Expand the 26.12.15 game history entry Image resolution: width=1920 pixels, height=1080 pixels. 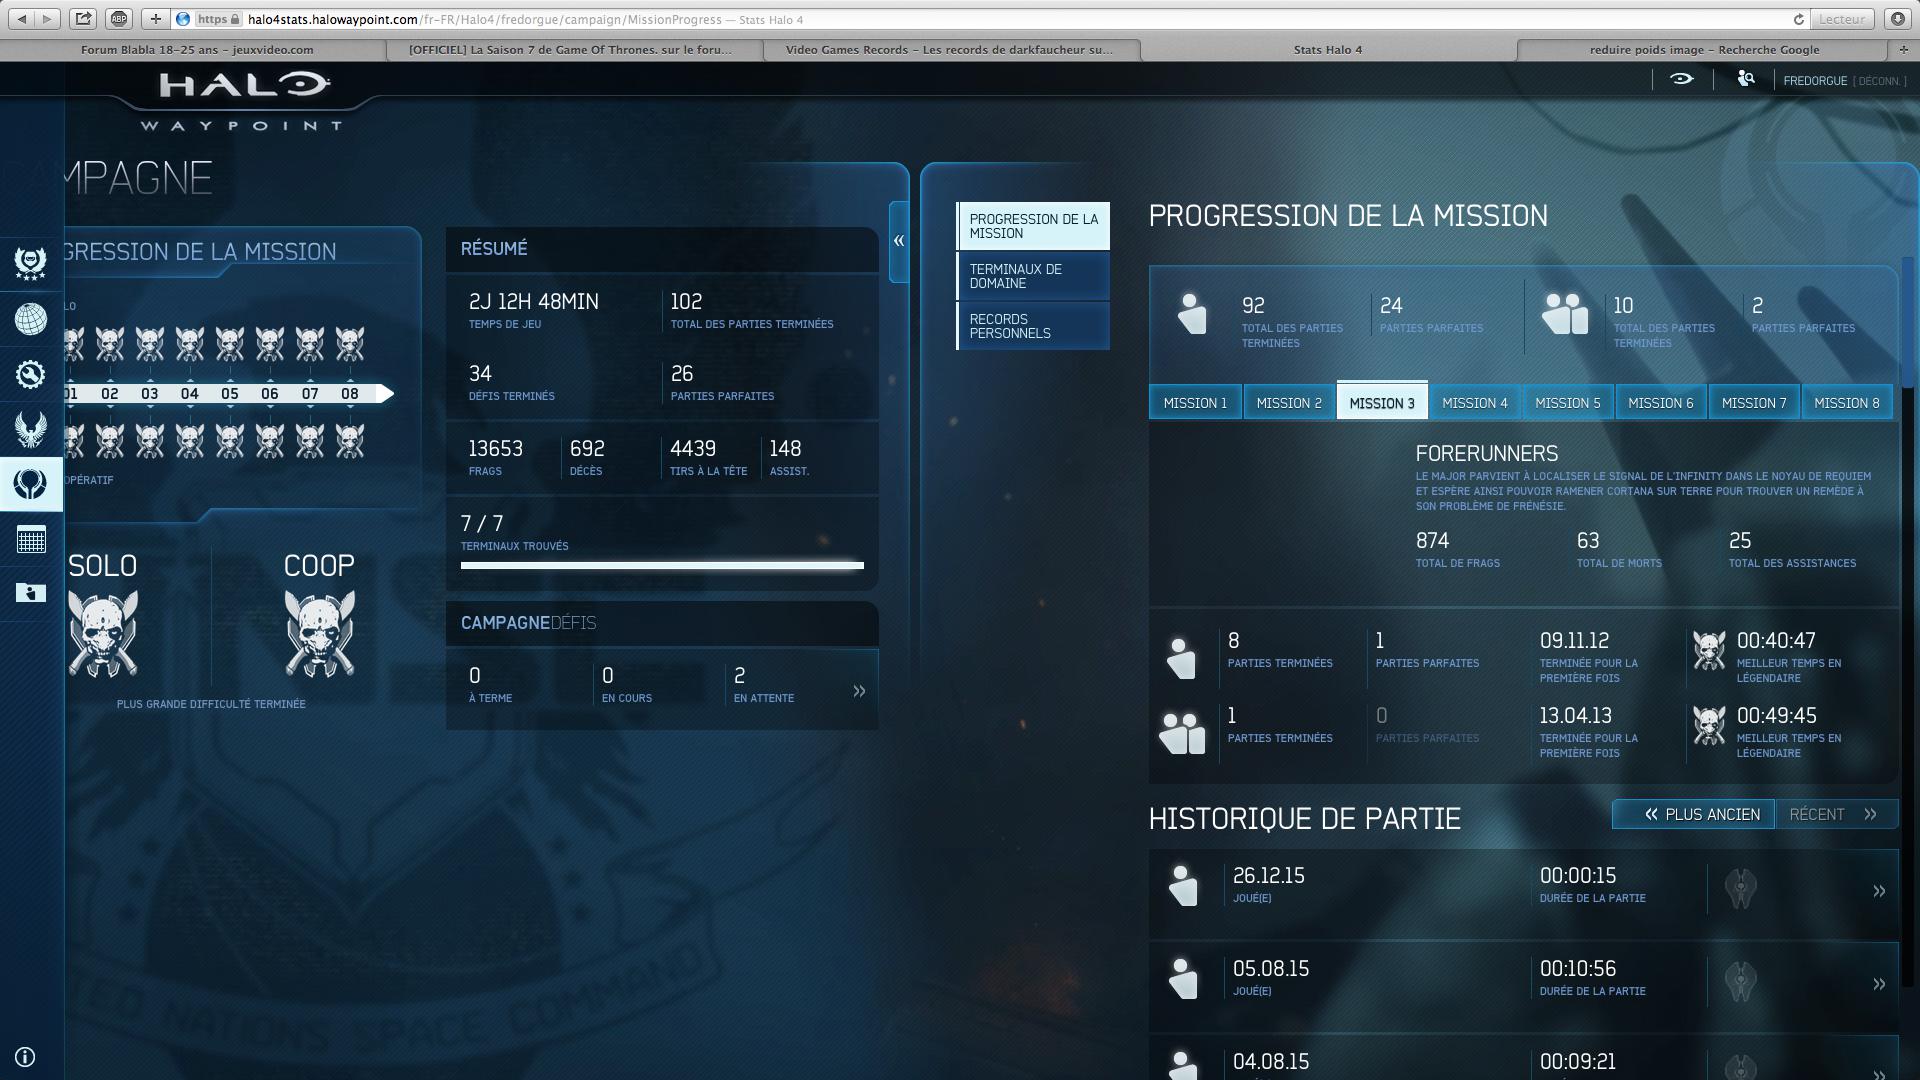point(1878,891)
